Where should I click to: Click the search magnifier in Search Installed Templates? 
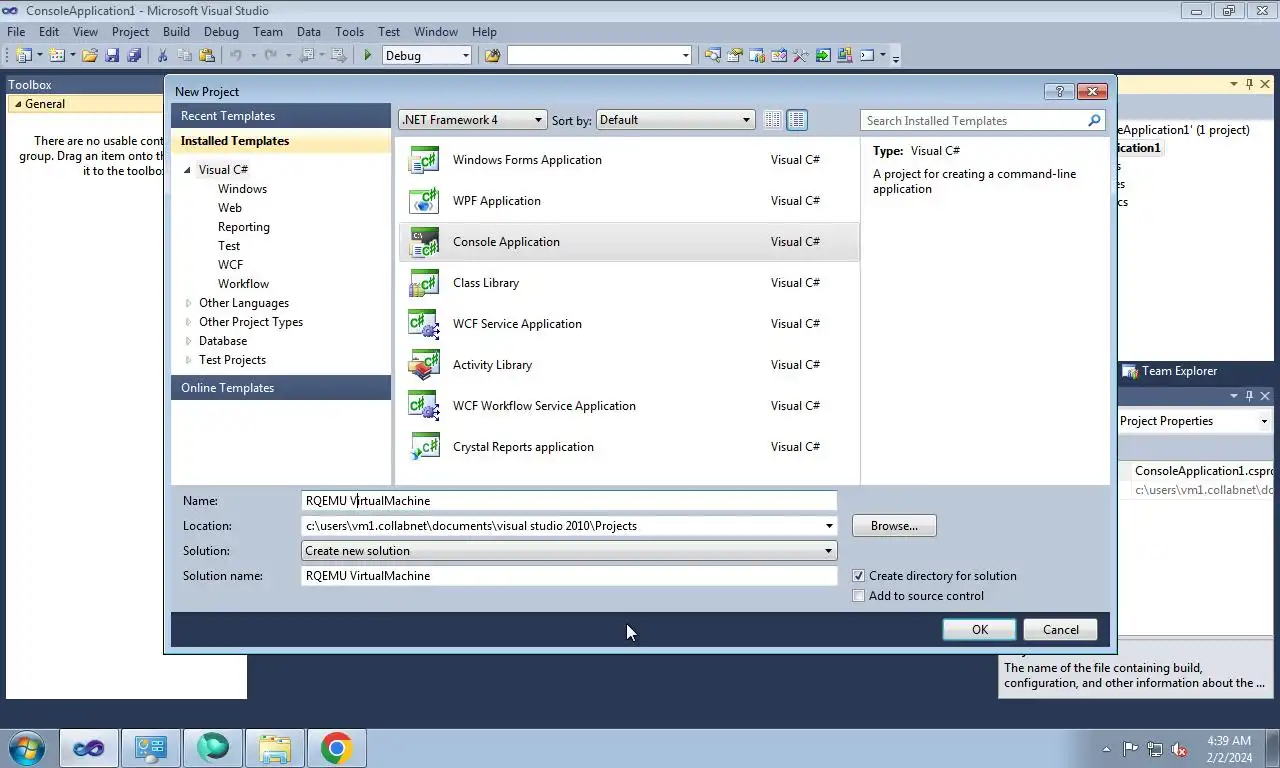click(x=1094, y=120)
